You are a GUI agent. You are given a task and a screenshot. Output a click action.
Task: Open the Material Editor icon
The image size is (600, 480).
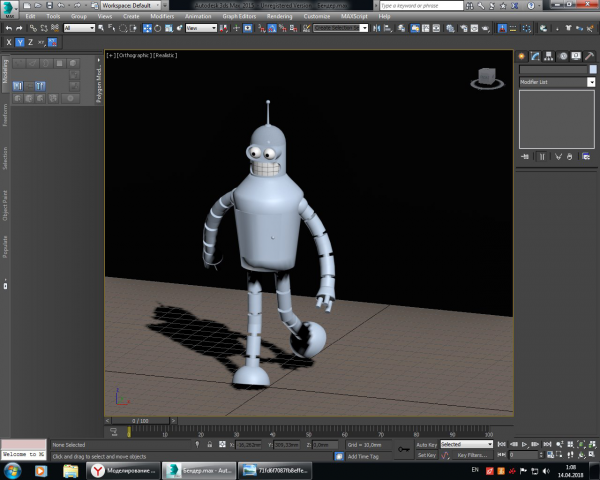[451, 28]
